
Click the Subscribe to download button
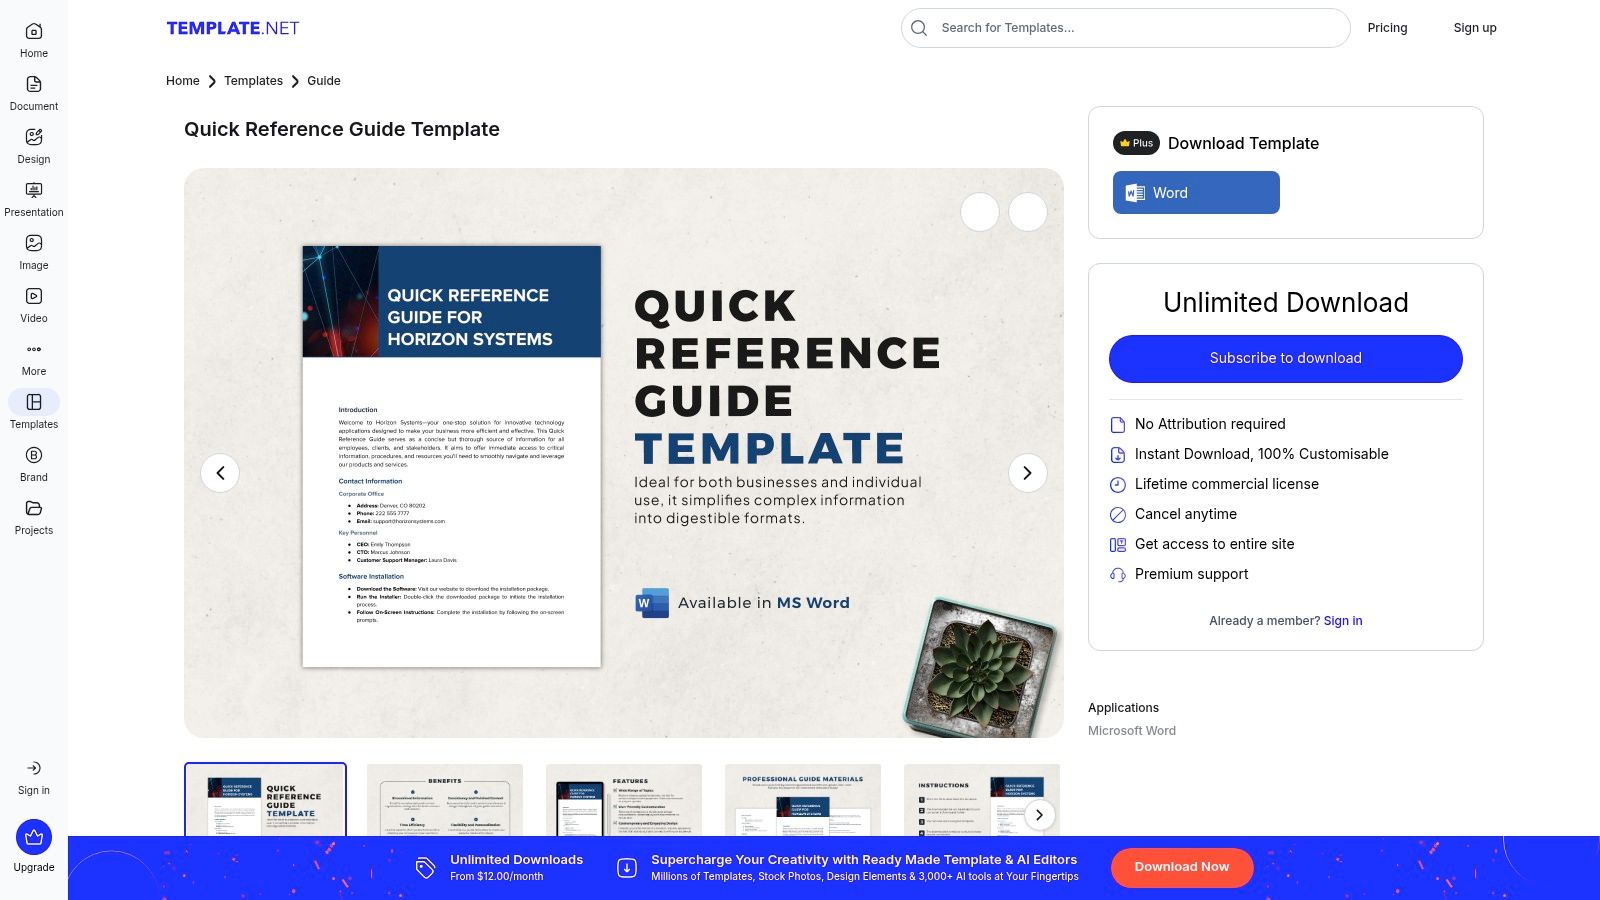[1285, 358]
